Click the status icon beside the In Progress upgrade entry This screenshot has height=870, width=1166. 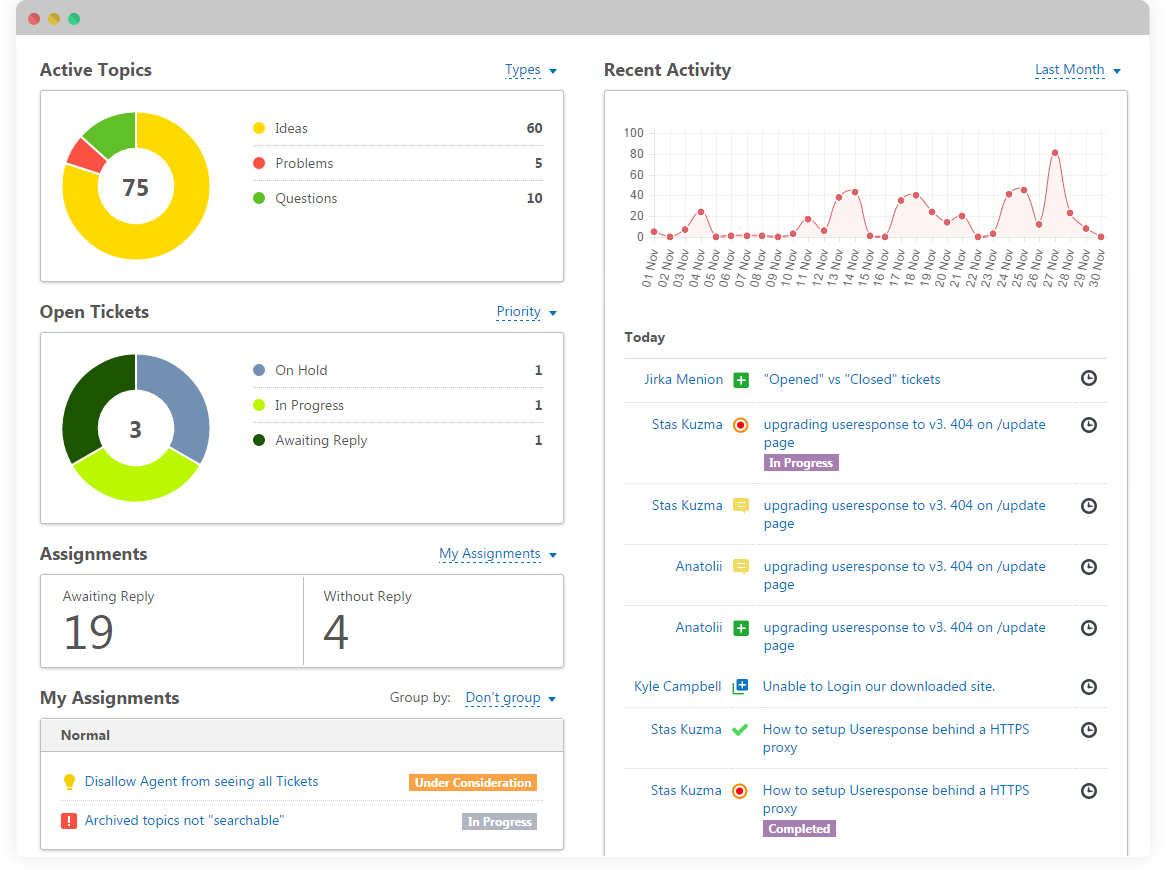click(x=740, y=425)
